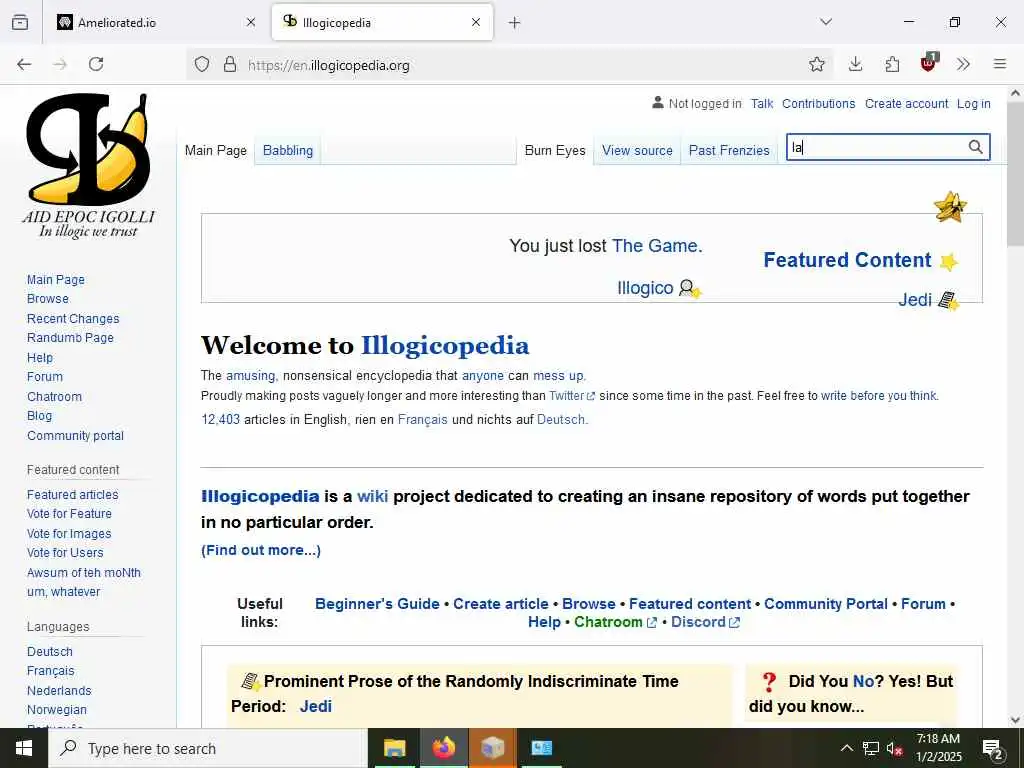1024x768 pixels.
Task: Click the 12,403 articles count link
Action: [220, 419]
